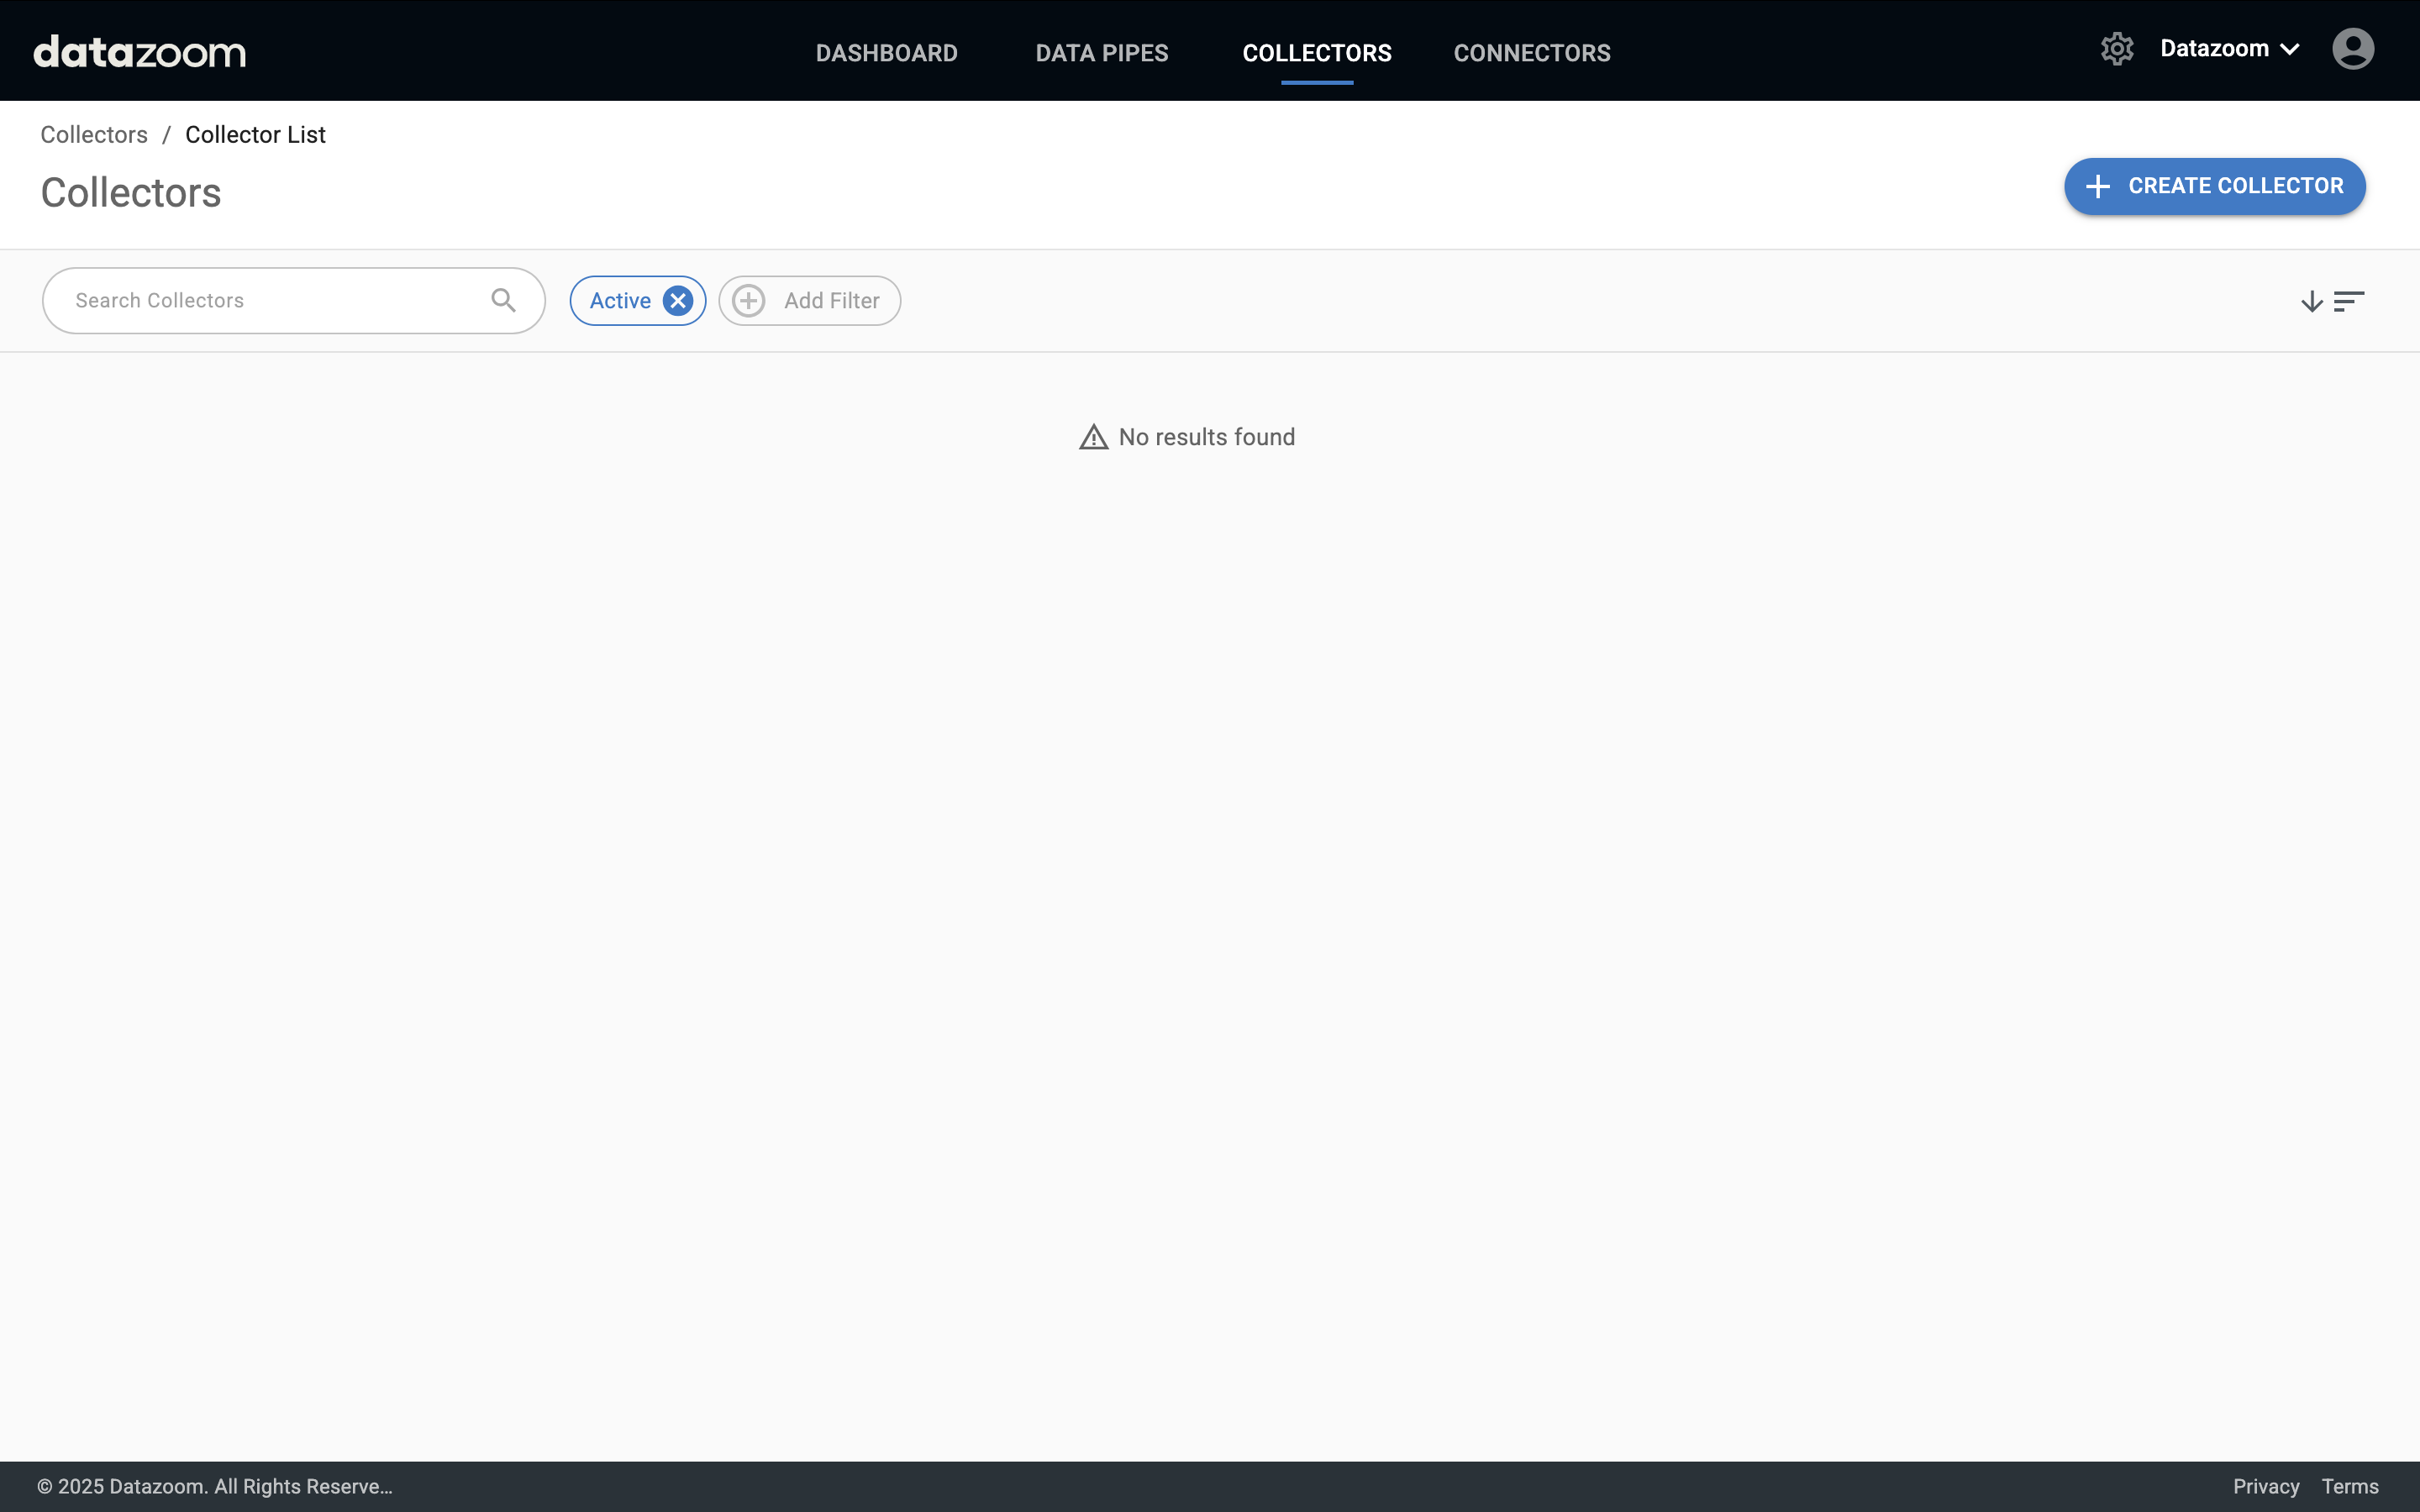Focus the Search Collectors field

click(x=294, y=301)
